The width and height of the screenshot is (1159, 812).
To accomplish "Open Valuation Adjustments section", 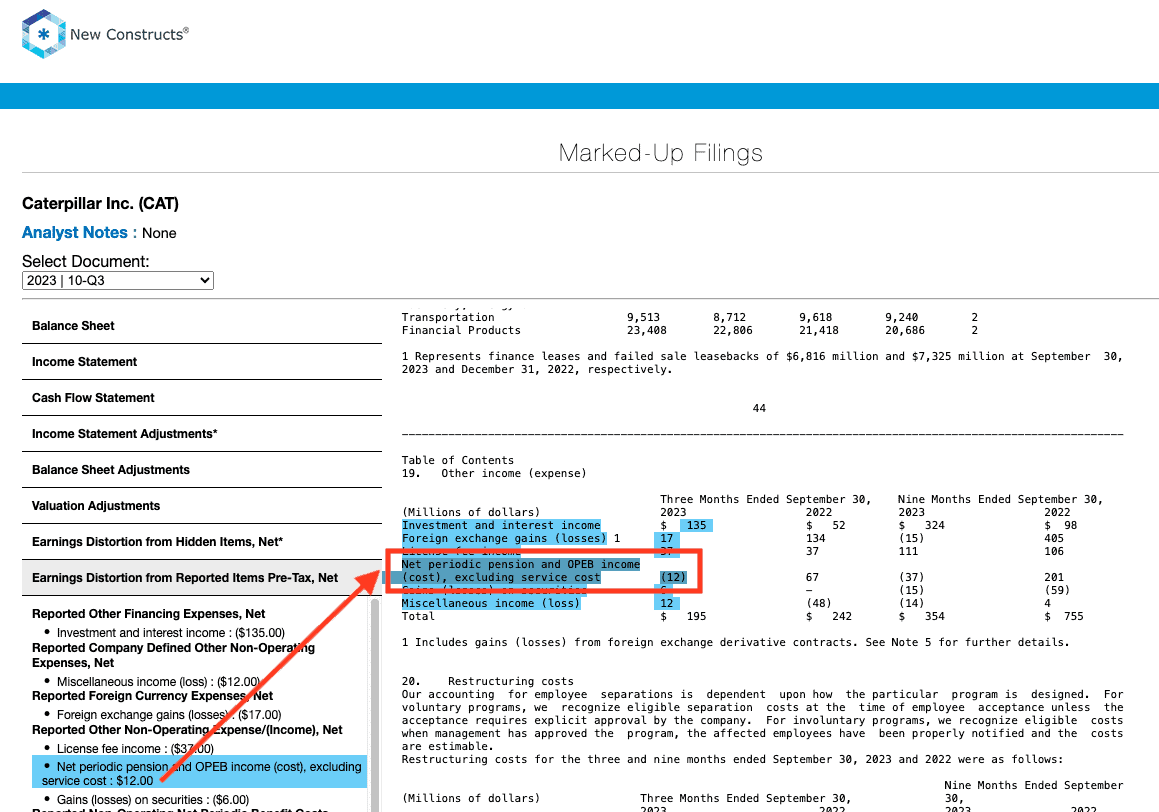I will [202, 506].
